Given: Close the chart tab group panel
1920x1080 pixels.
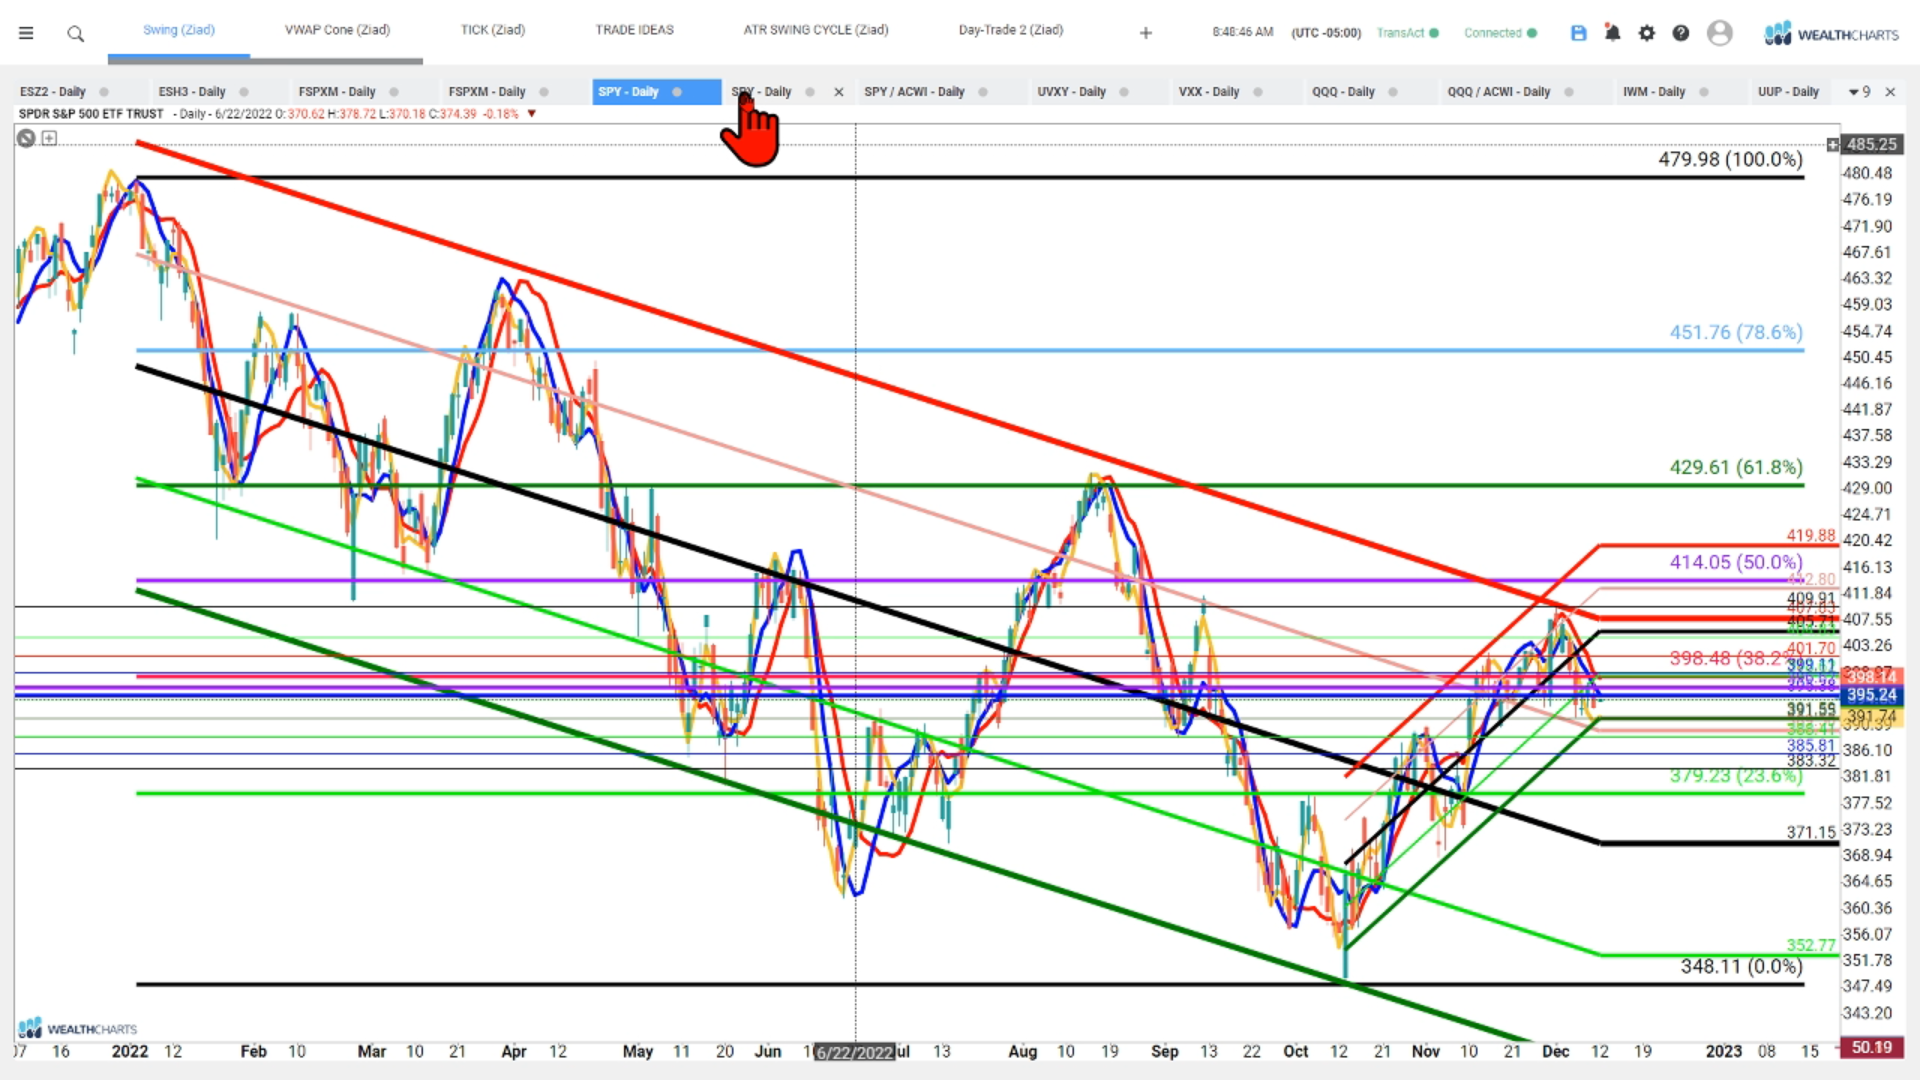Looking at the screenshot, I should (1890, 92).
